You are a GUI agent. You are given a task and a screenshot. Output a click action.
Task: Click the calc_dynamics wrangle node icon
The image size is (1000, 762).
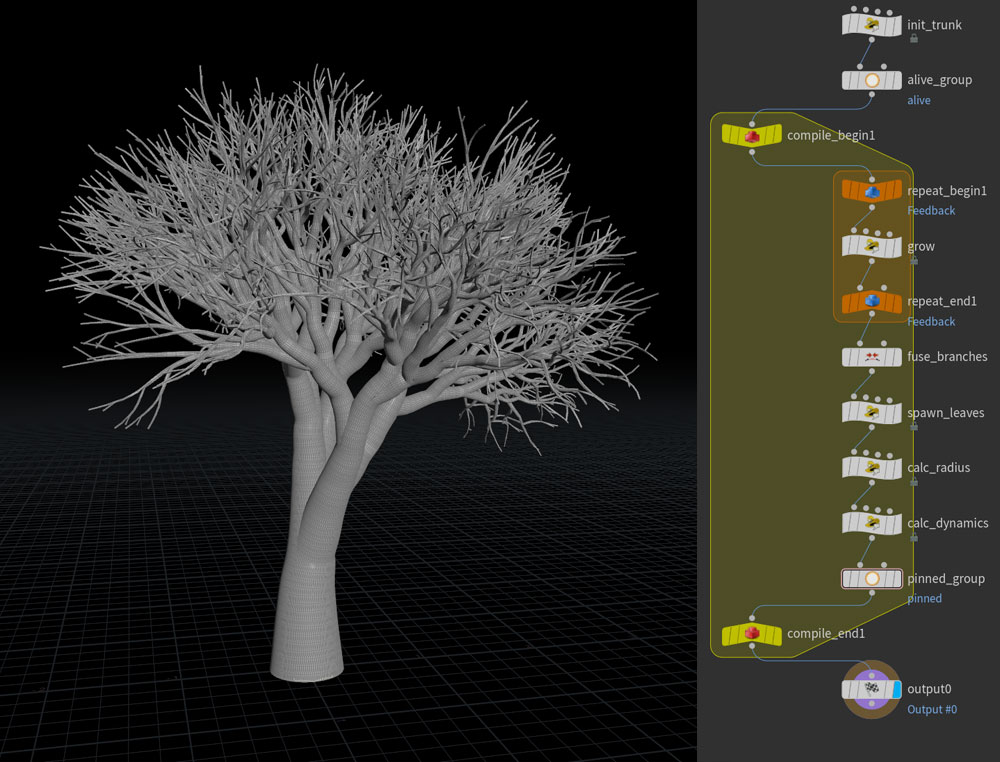click(x=871, y=523)
